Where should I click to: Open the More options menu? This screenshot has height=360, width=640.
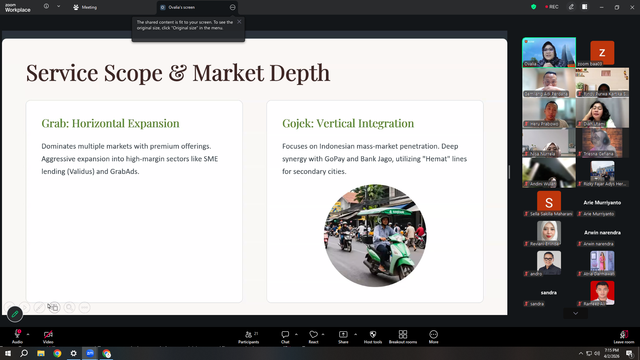click(433, 336)
